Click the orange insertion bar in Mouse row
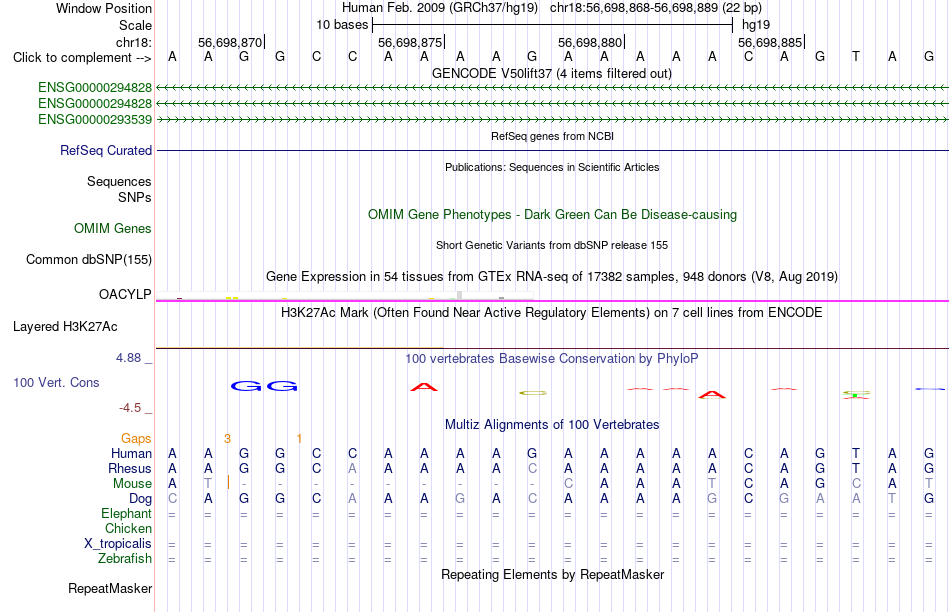Screen dimensions: 950x612 [x=228, y=482]
